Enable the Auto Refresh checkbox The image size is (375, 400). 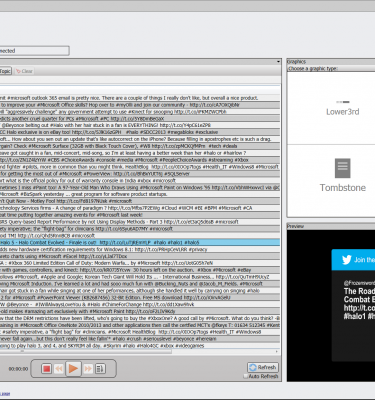[246, 376]
